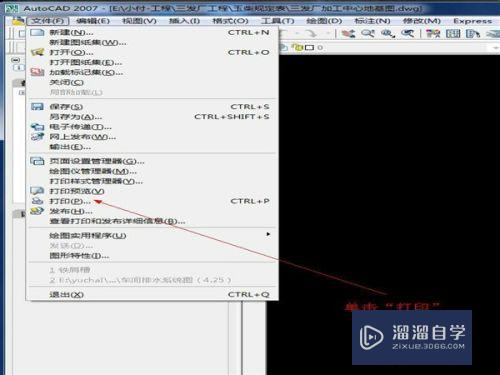Click the AutoCAD title bar application icon
Screen dimensions: 500x375
pyautogui.click(x=12, y=8)
